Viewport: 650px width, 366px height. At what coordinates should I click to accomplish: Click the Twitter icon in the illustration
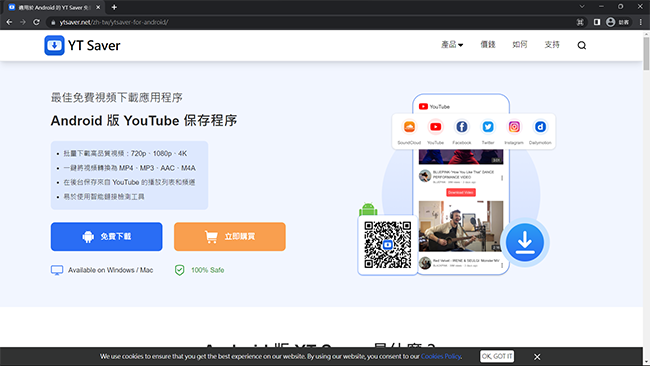(488, 127)
